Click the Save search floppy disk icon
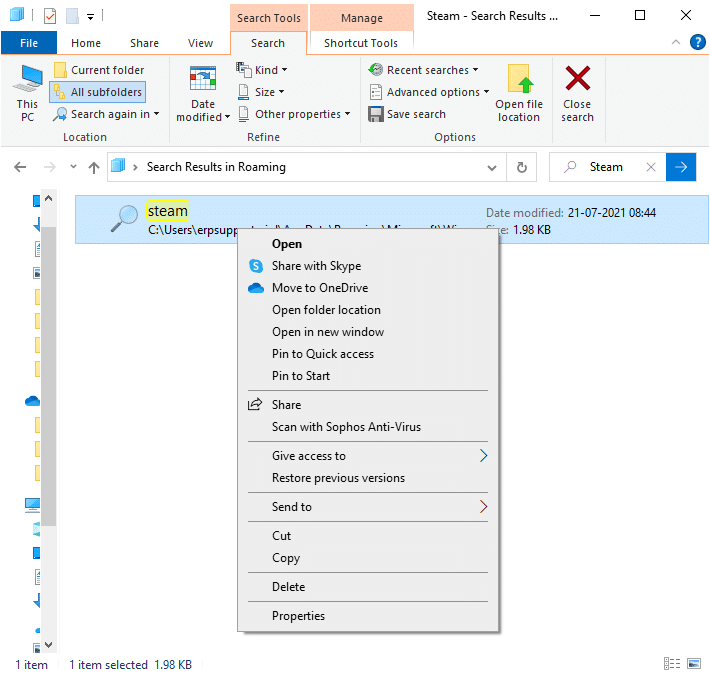Screen dimensions: 710x677 tap(376, 114)
